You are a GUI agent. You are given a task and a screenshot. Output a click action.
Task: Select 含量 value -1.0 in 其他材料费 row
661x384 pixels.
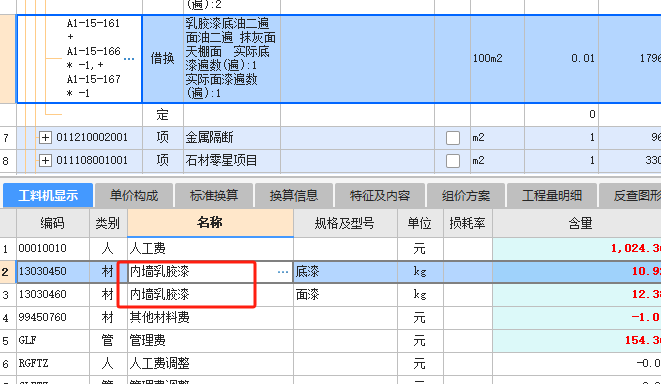tap(577, 317)
